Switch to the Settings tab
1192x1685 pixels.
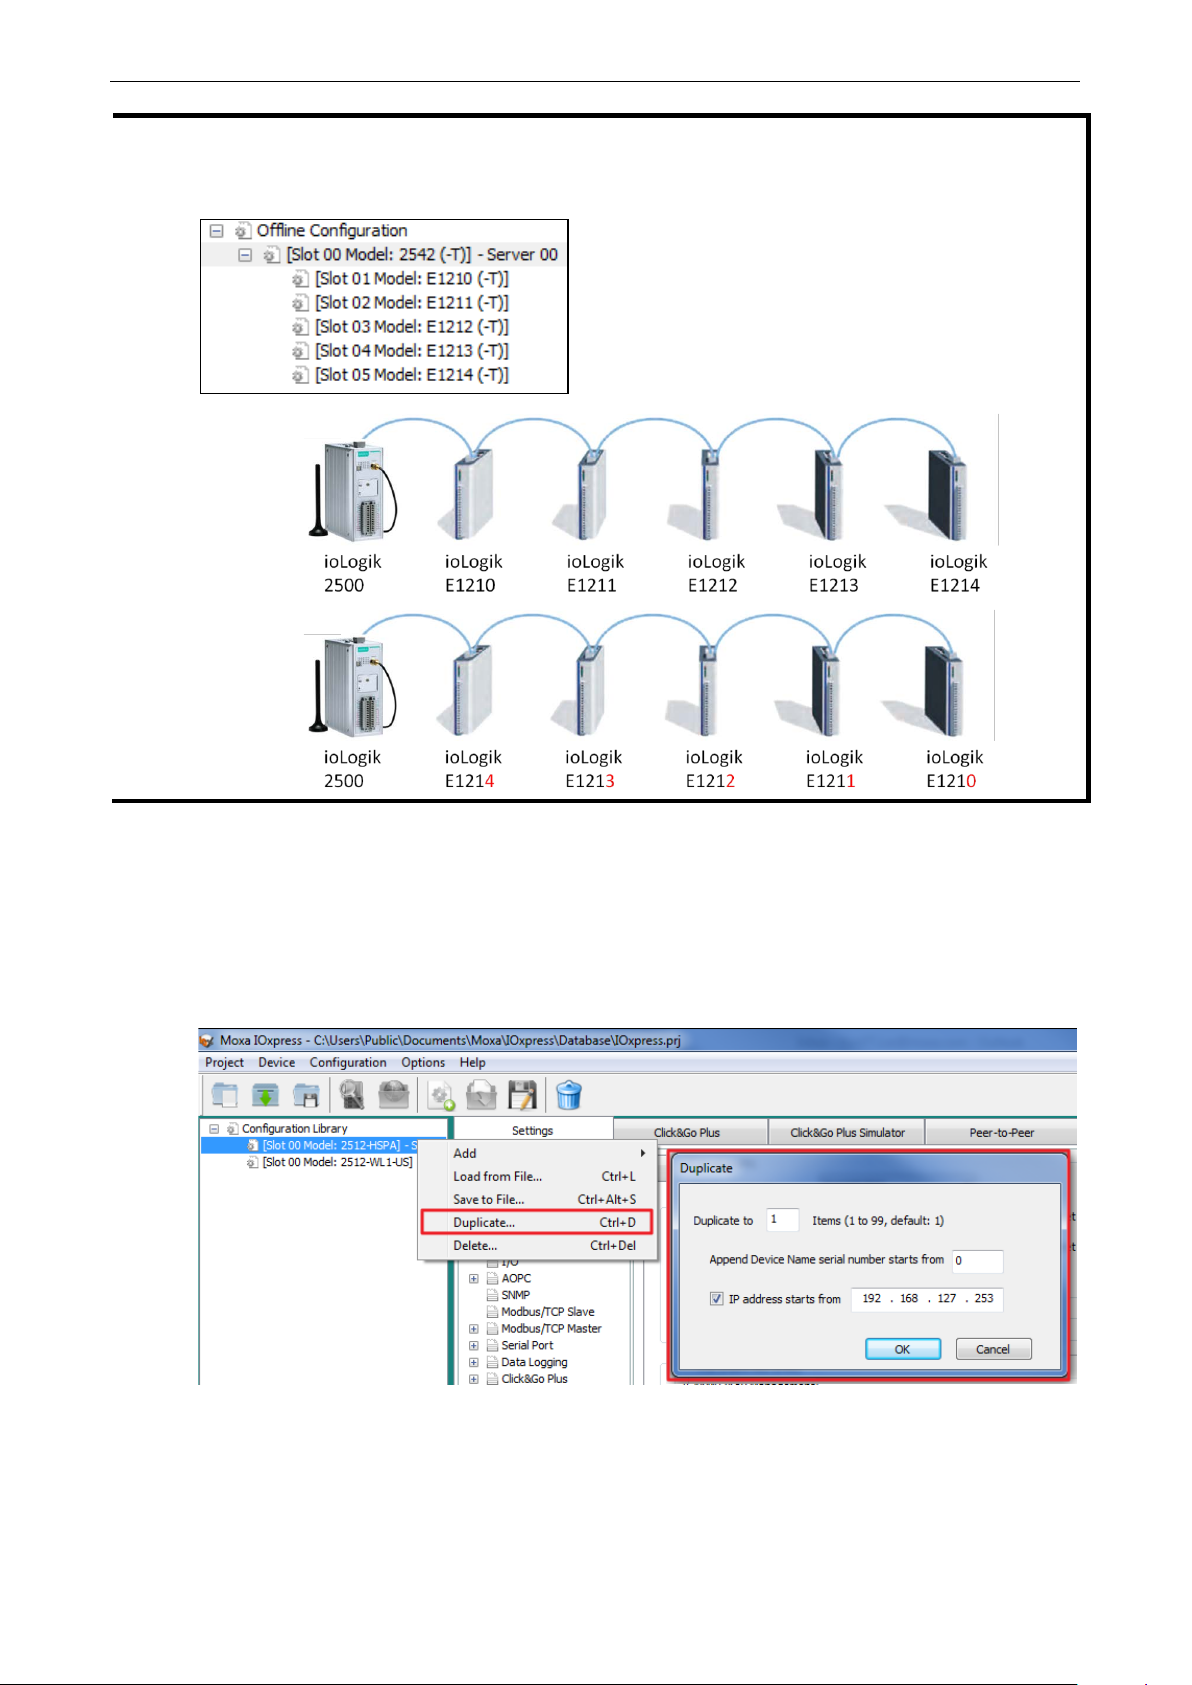point(532,1130)
